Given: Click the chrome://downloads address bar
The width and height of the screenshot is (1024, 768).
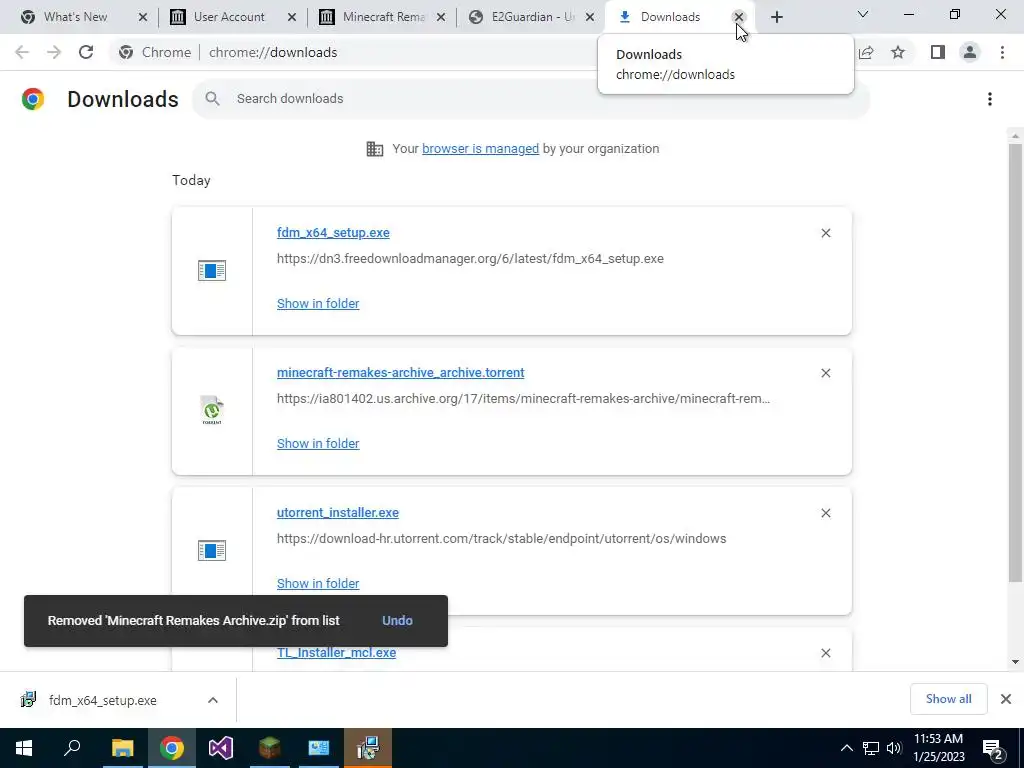Looking at the screenshot, I should [273, 52].
